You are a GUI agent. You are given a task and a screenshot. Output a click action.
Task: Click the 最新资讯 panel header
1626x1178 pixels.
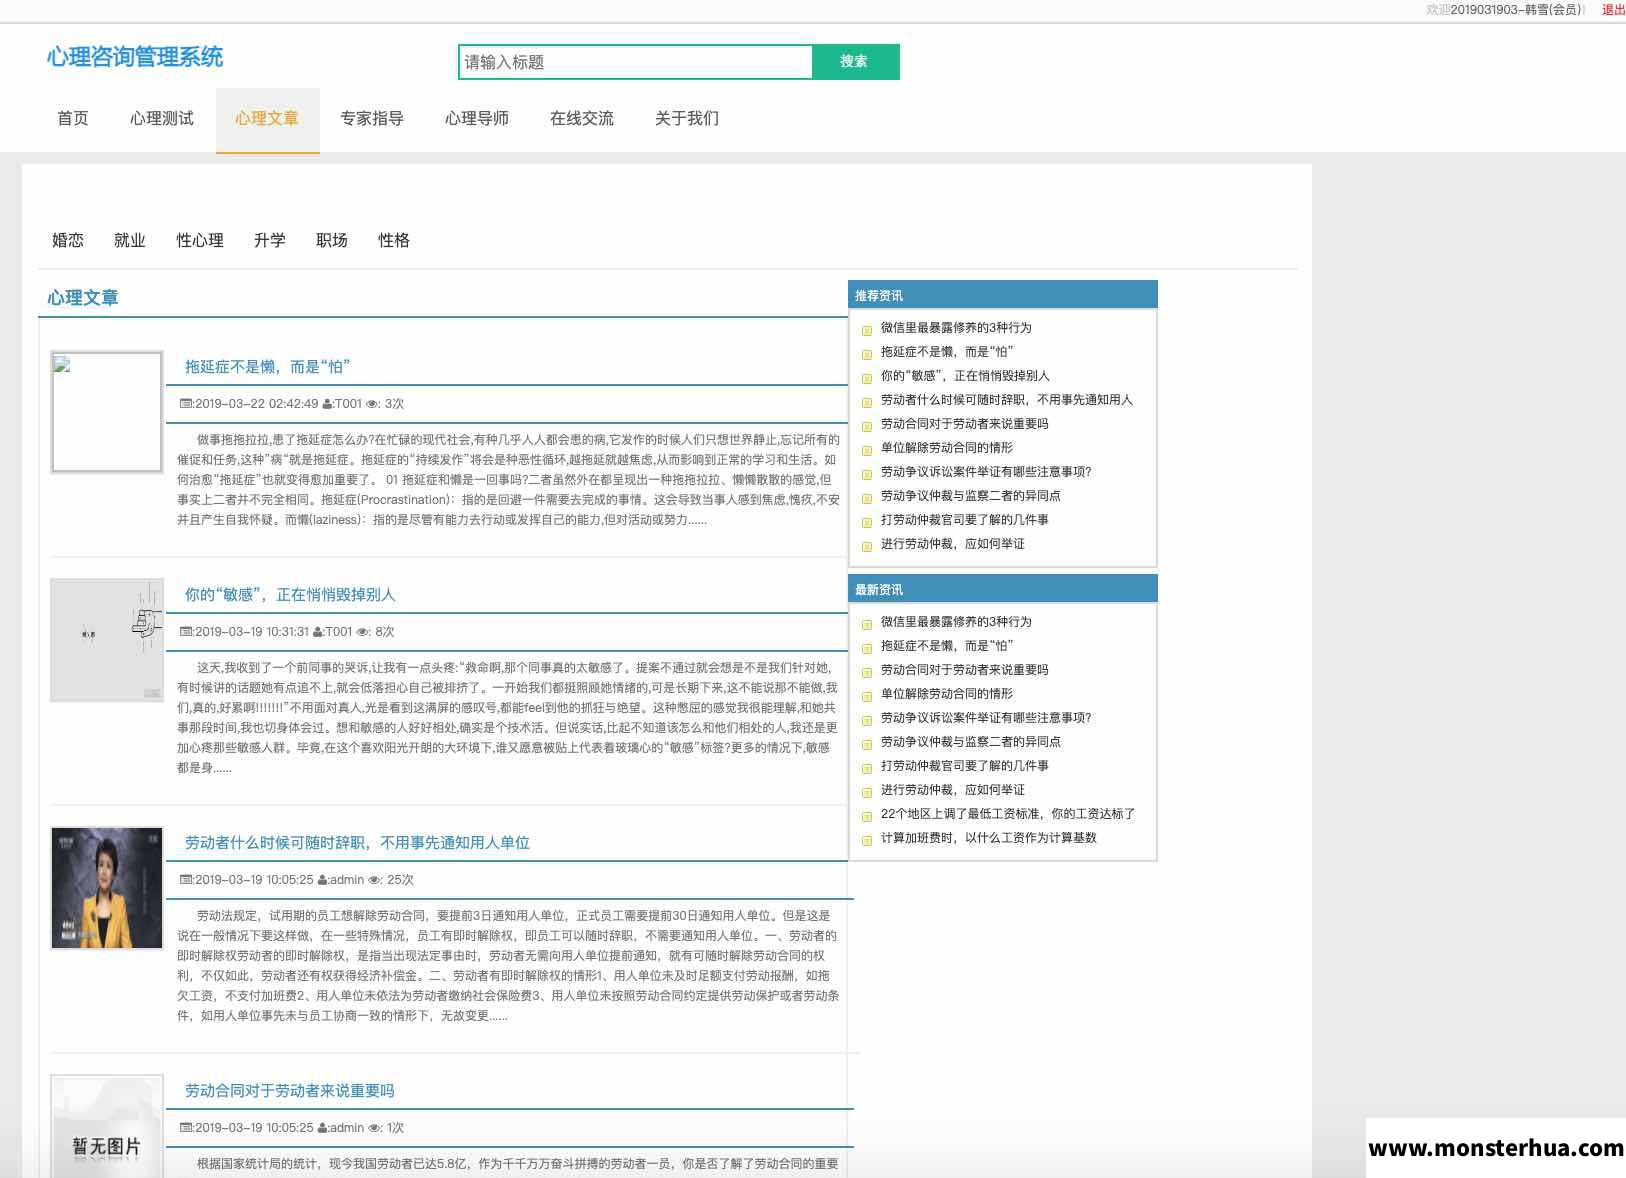[x=1003, y=589]
